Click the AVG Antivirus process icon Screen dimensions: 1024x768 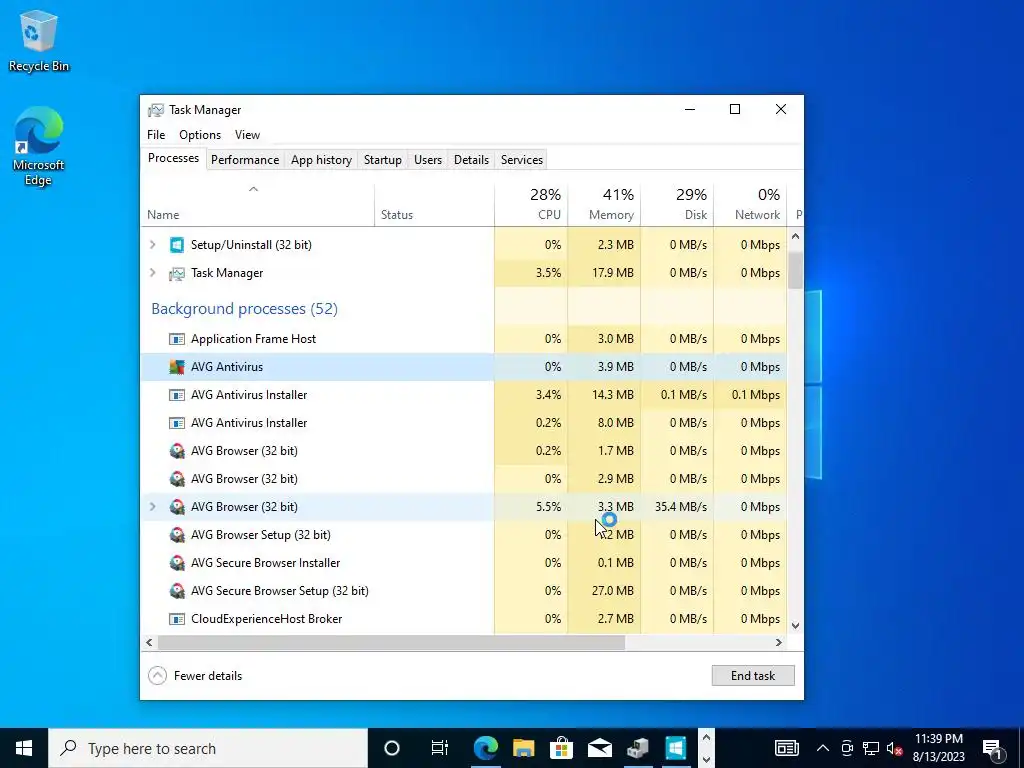[177, 367]
